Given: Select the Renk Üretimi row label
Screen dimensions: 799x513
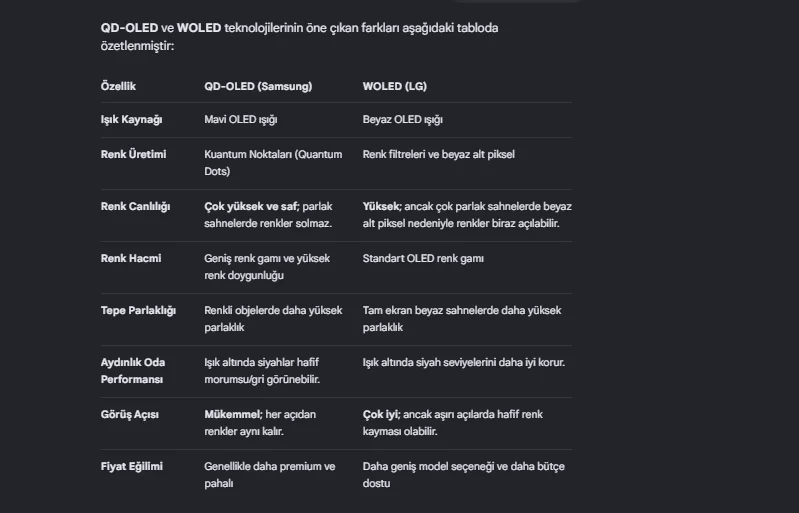Looking at the screenshot, I should (x=134, y=154).
